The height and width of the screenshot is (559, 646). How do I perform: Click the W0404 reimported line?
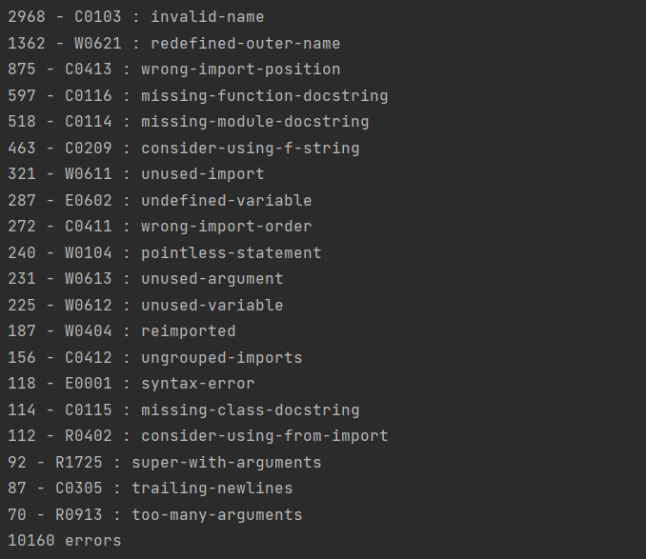point(121,331)
